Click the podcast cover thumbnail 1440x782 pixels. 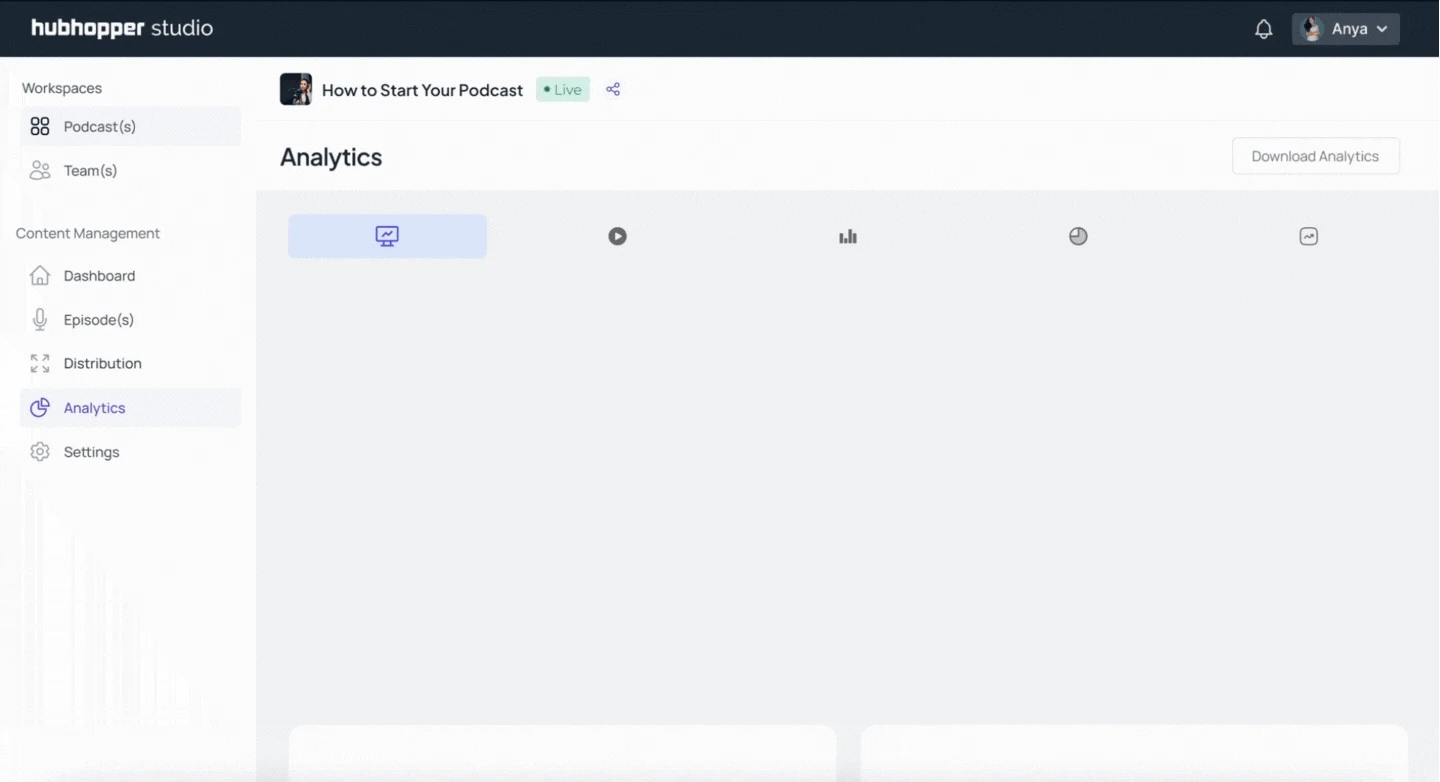[x=296, y=89]
